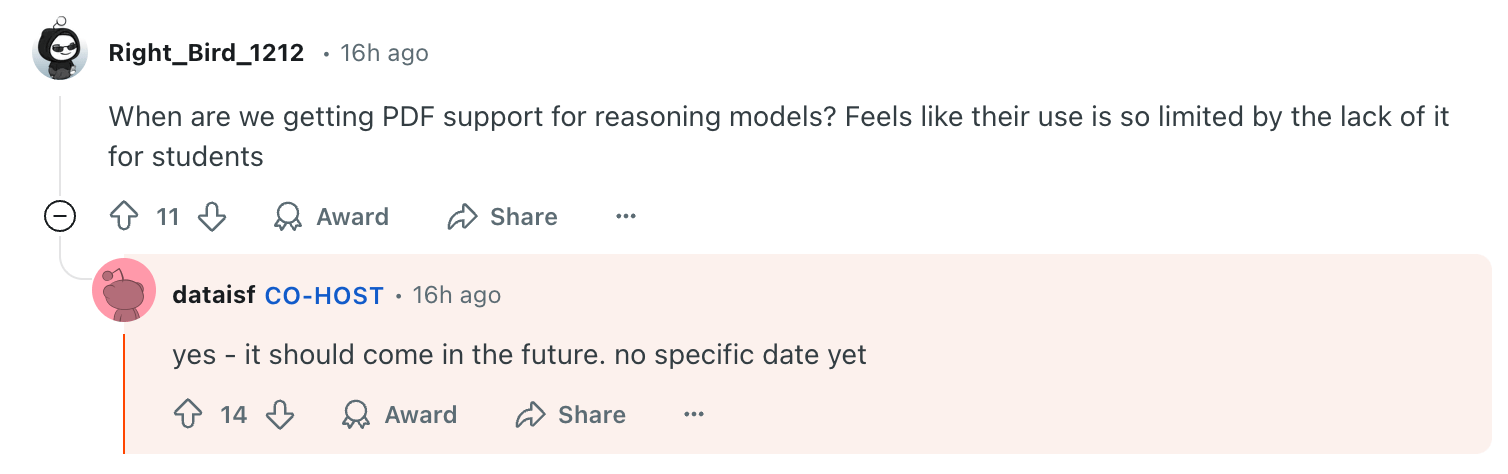Viewport: 1508px width, 474px height.
Task: Downvote dataisf's reply
Action: coord(280,414)
